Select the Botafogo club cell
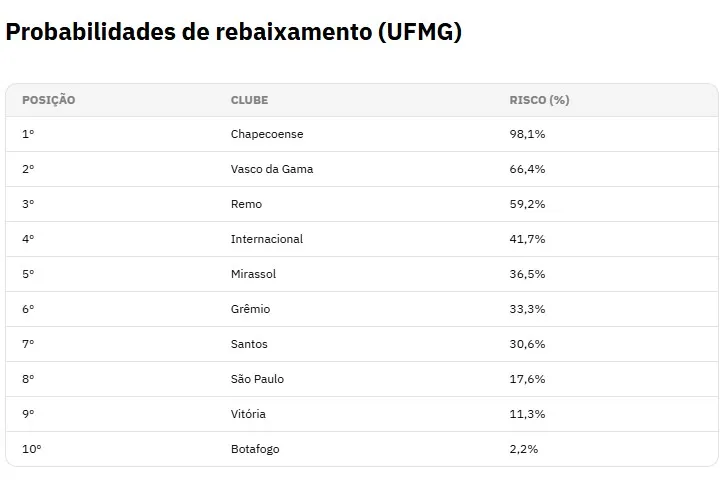Image resolution: width=723 pixels, height=480 pixels. [x=255, y=449]
